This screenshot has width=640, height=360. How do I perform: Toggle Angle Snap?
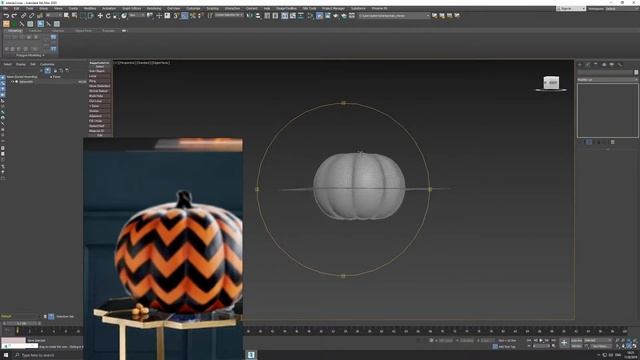184,16
